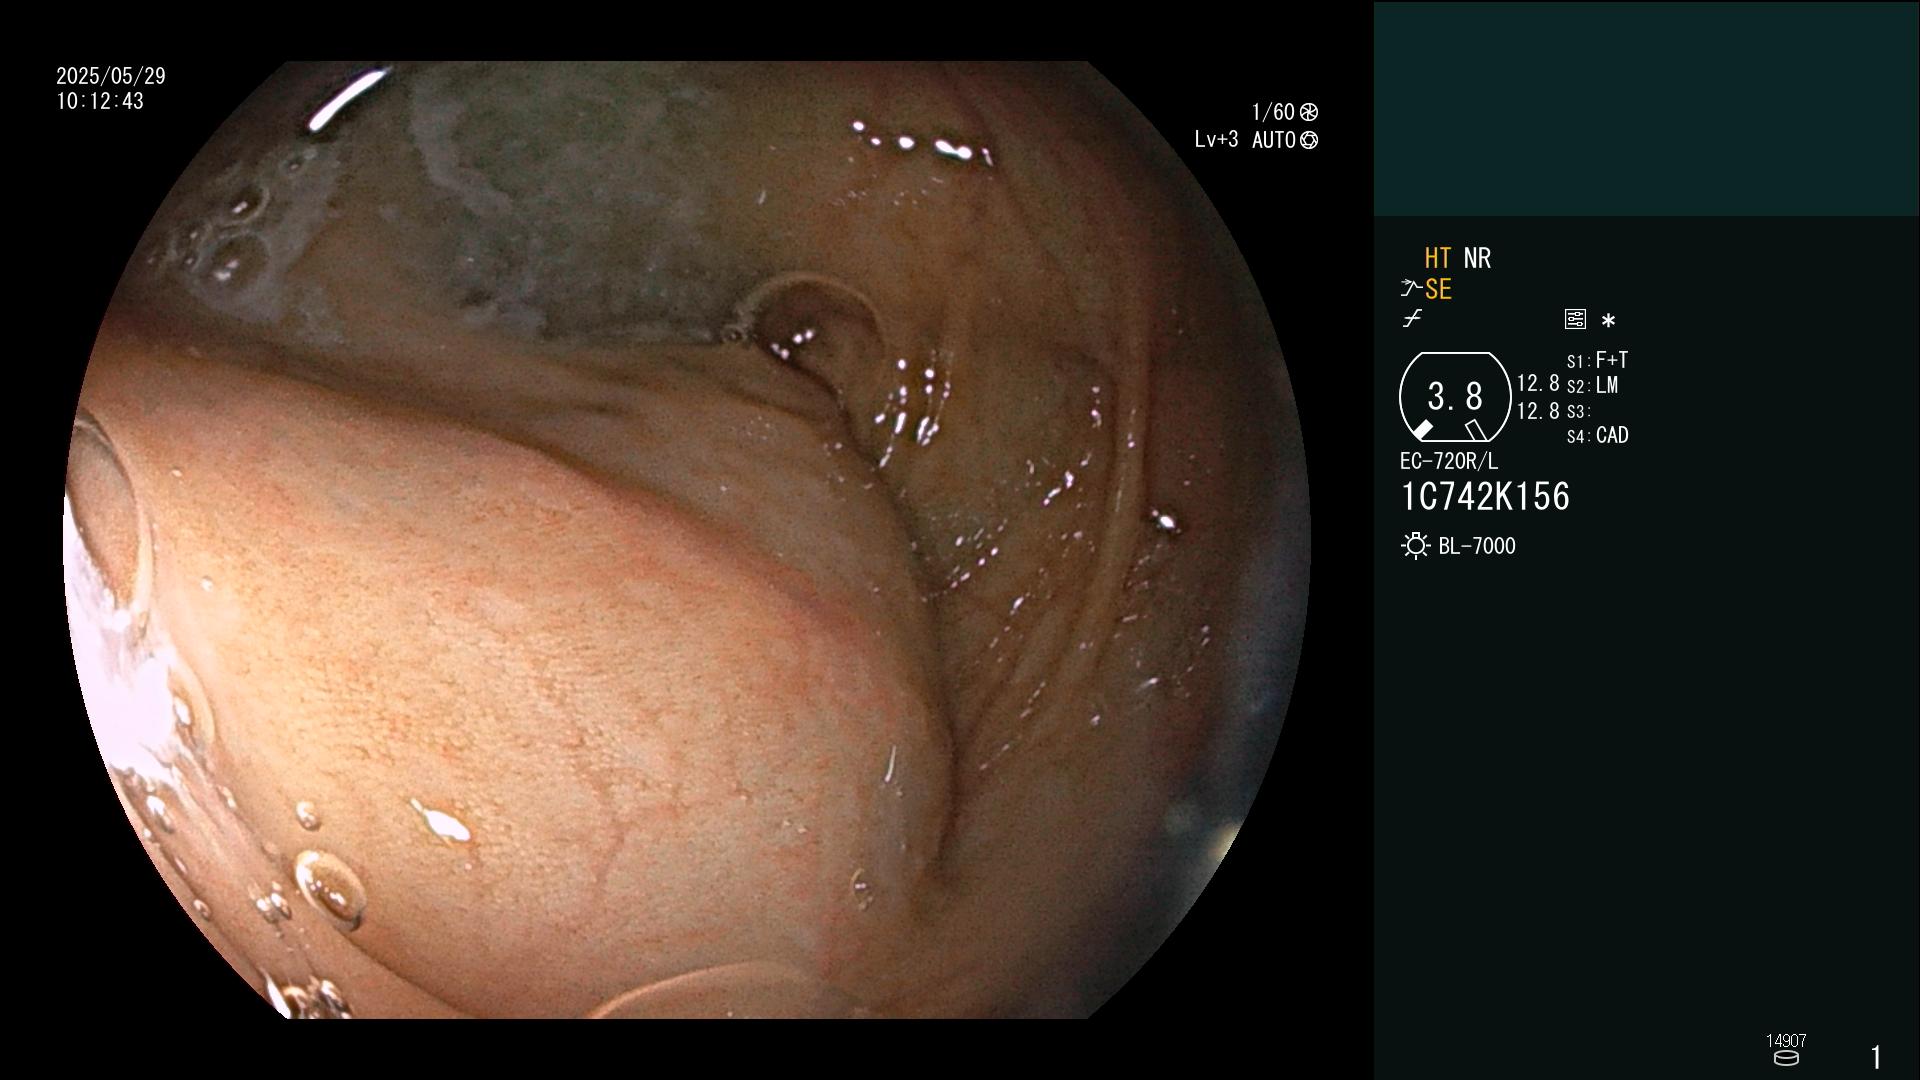Click the lamp icon beside BL-7000
The width and height of the screenshot is (1920, 1080).
click(1415, 546)
